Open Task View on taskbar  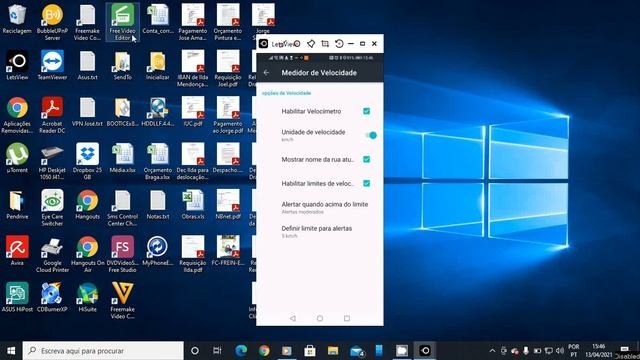click(217, 351)
